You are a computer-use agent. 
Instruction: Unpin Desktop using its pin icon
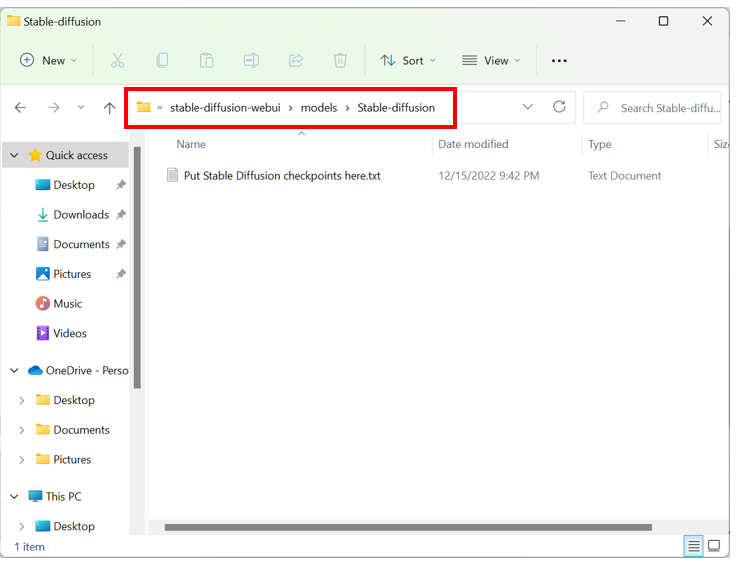point(121,185)
